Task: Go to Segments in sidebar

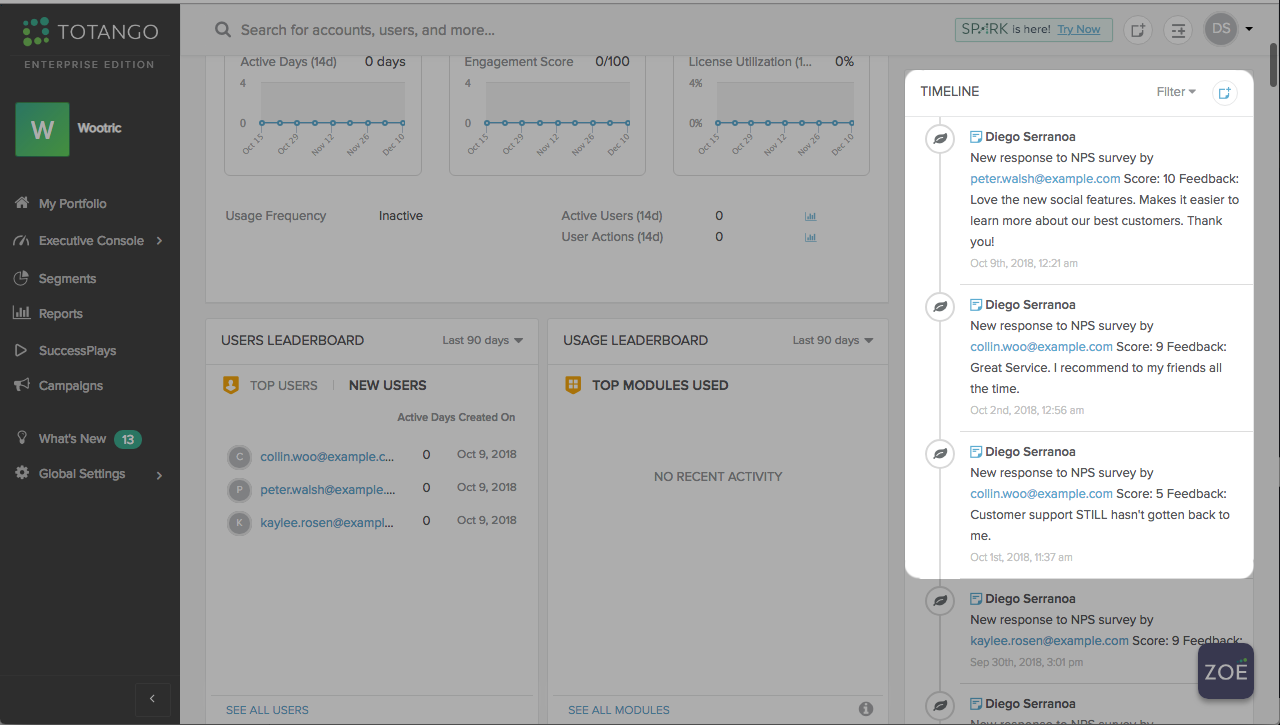Action: (x=67, y=279)
